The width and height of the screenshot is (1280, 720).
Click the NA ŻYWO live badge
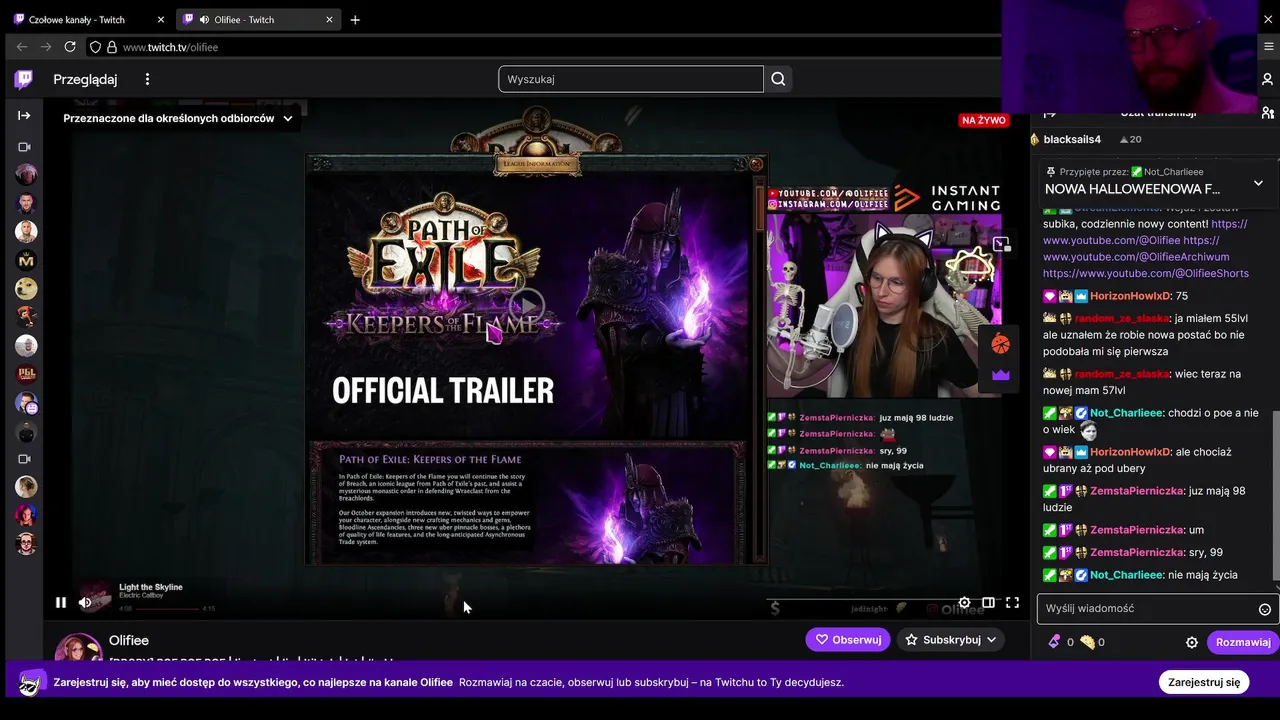[x=983, y=120]
